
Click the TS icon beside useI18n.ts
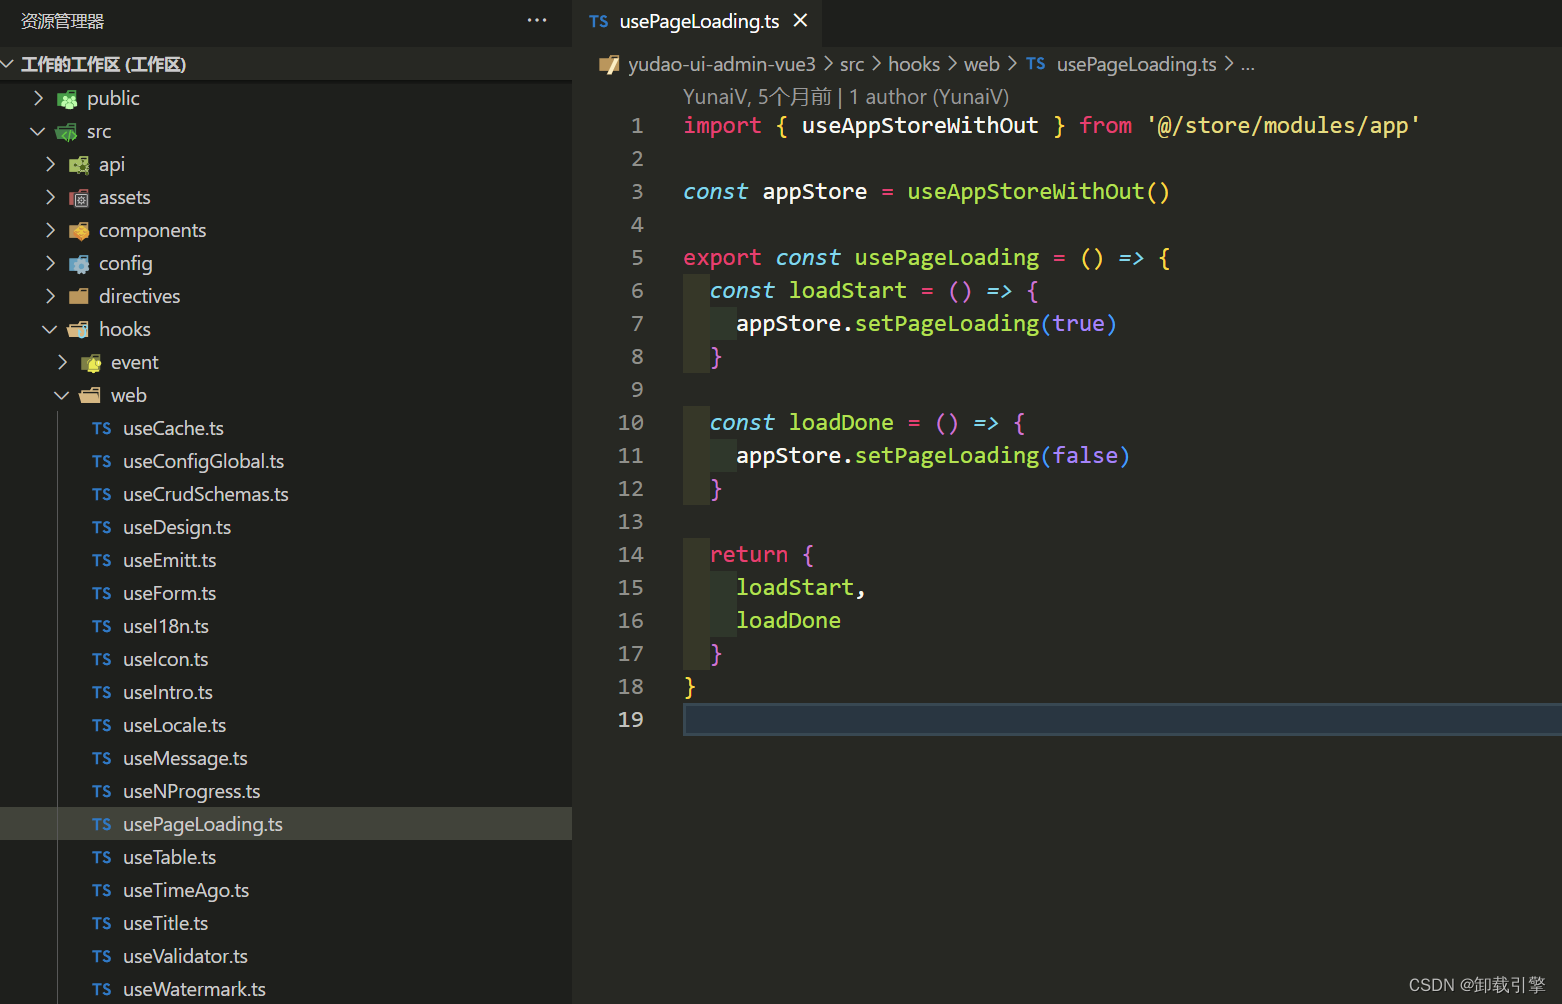(x=102, y=627)
